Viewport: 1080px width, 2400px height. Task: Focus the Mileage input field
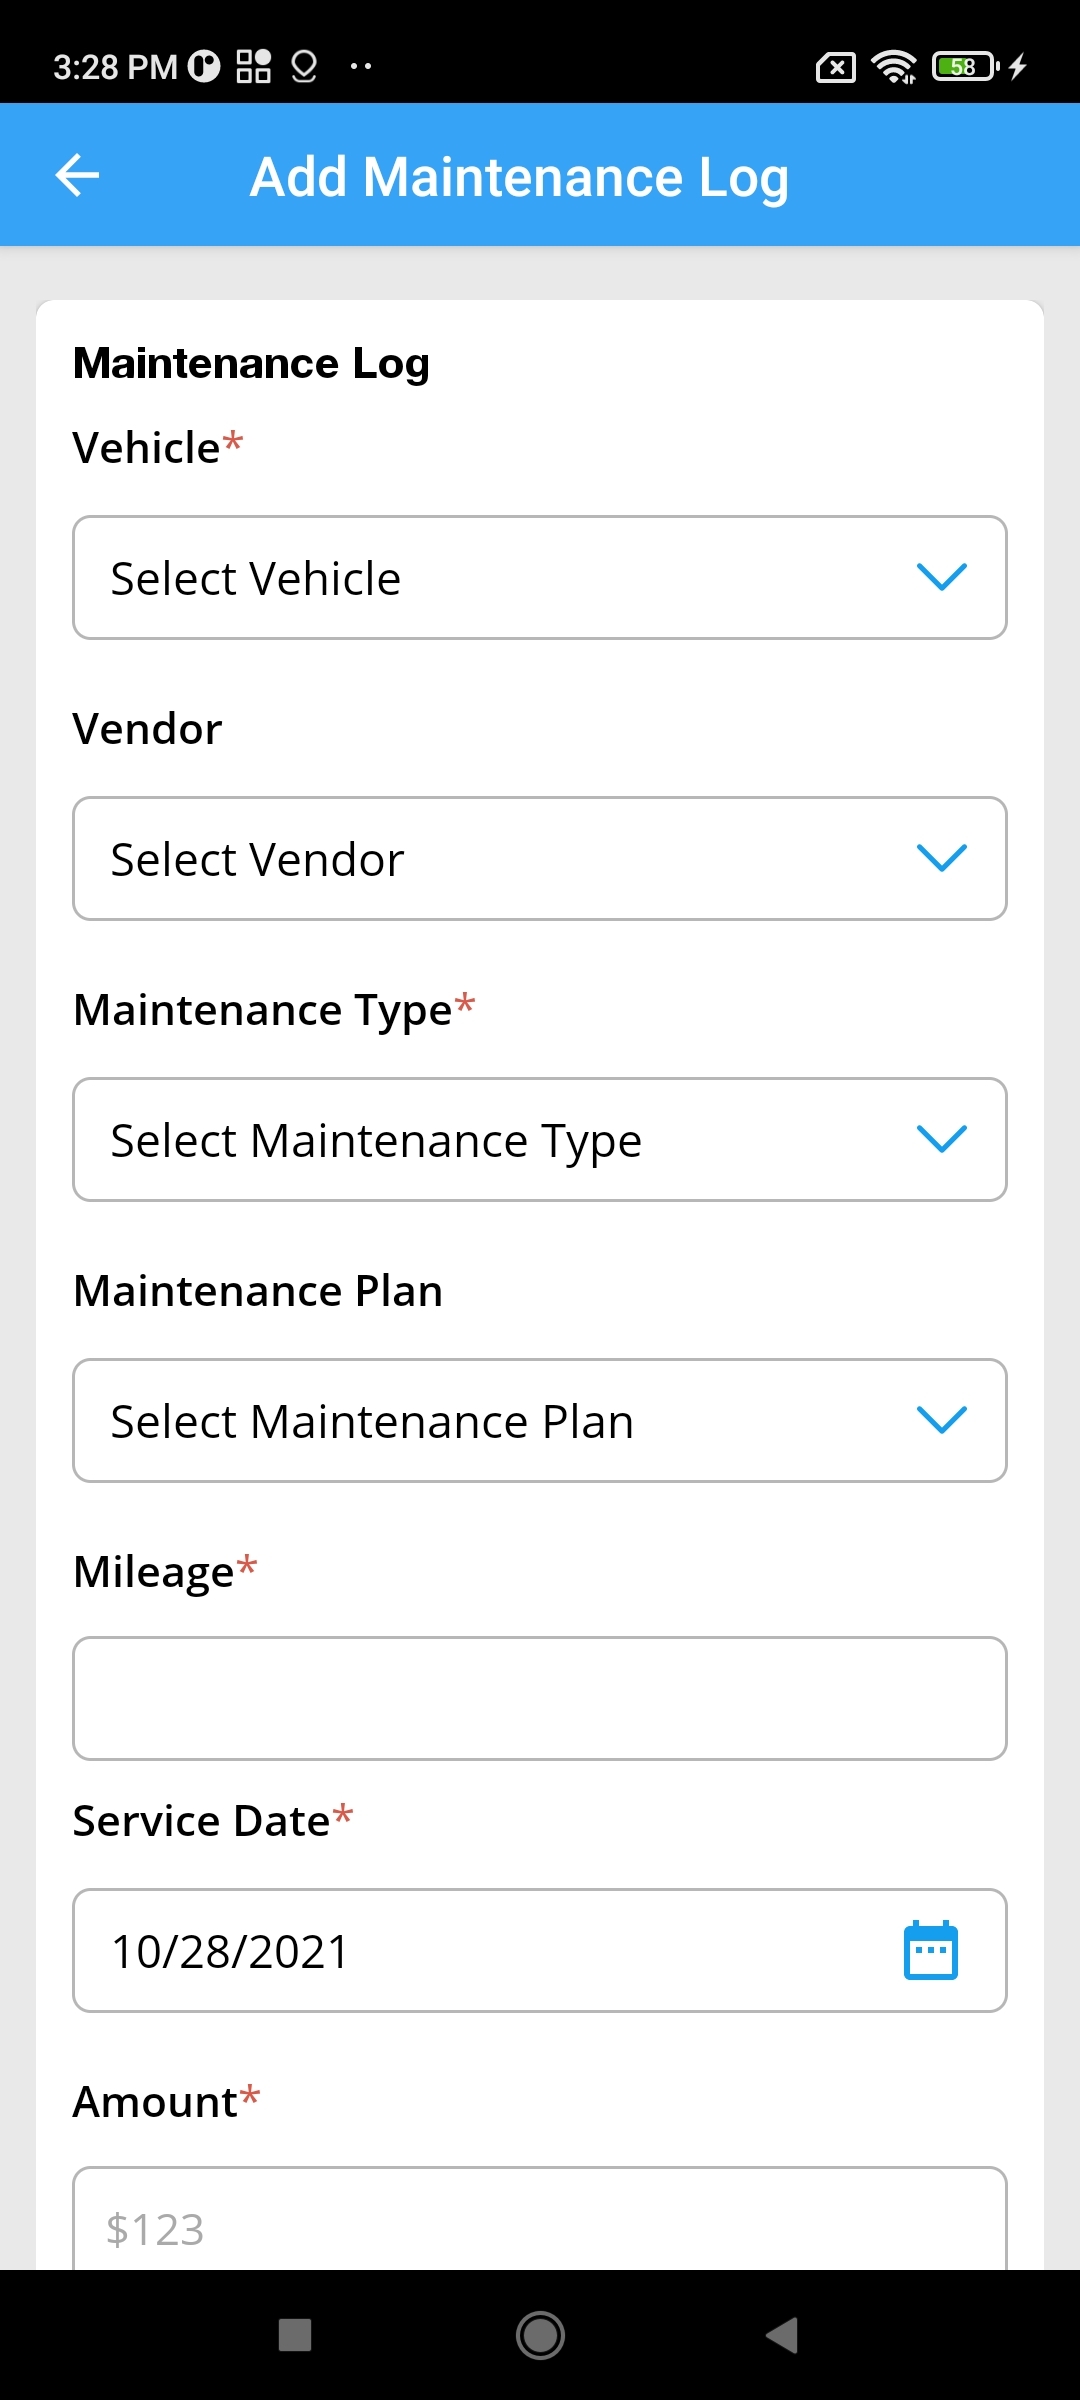540,1699
